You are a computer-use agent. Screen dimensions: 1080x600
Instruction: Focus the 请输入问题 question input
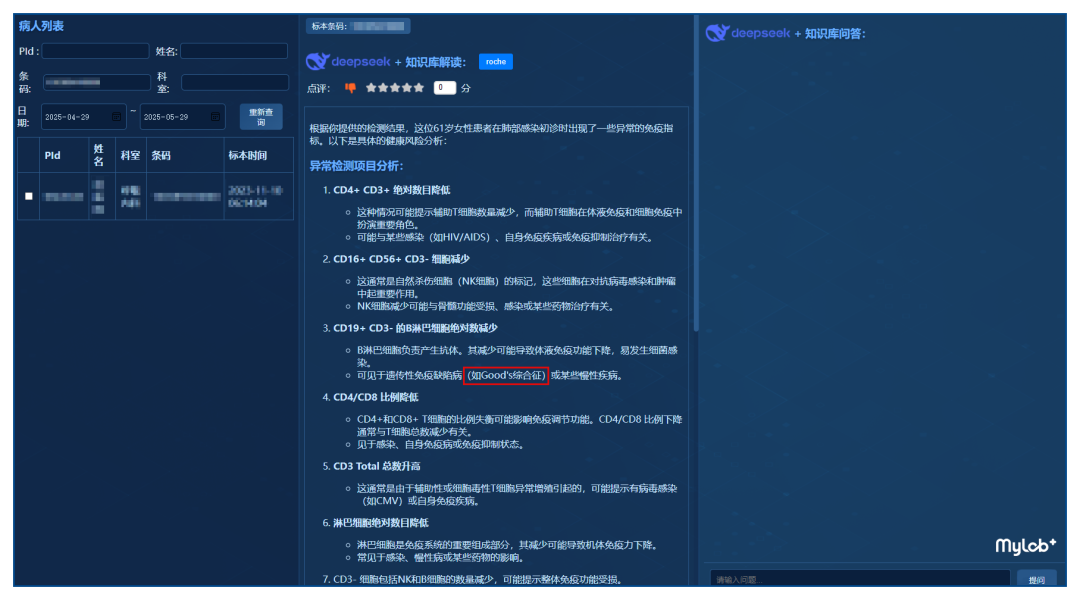coord(860,579)
